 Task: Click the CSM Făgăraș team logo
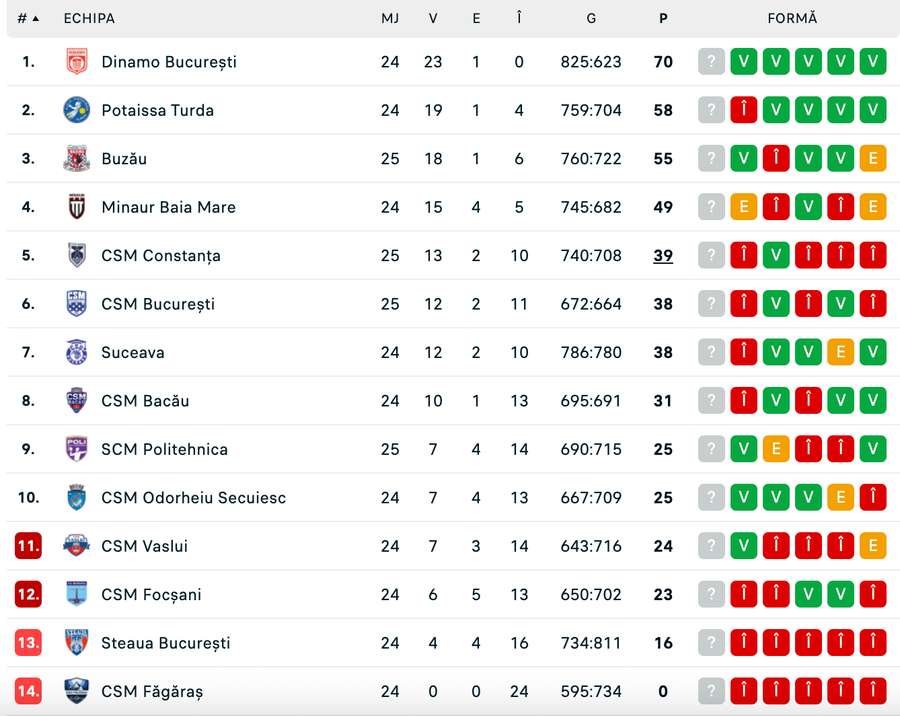[76, 691]
